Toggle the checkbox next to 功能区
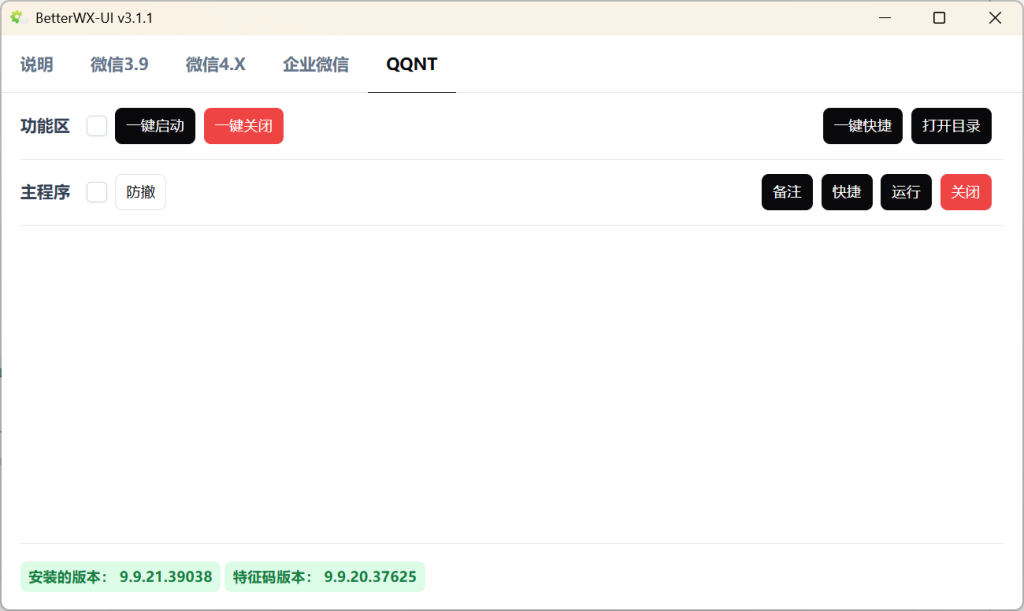 pos(96,126)
